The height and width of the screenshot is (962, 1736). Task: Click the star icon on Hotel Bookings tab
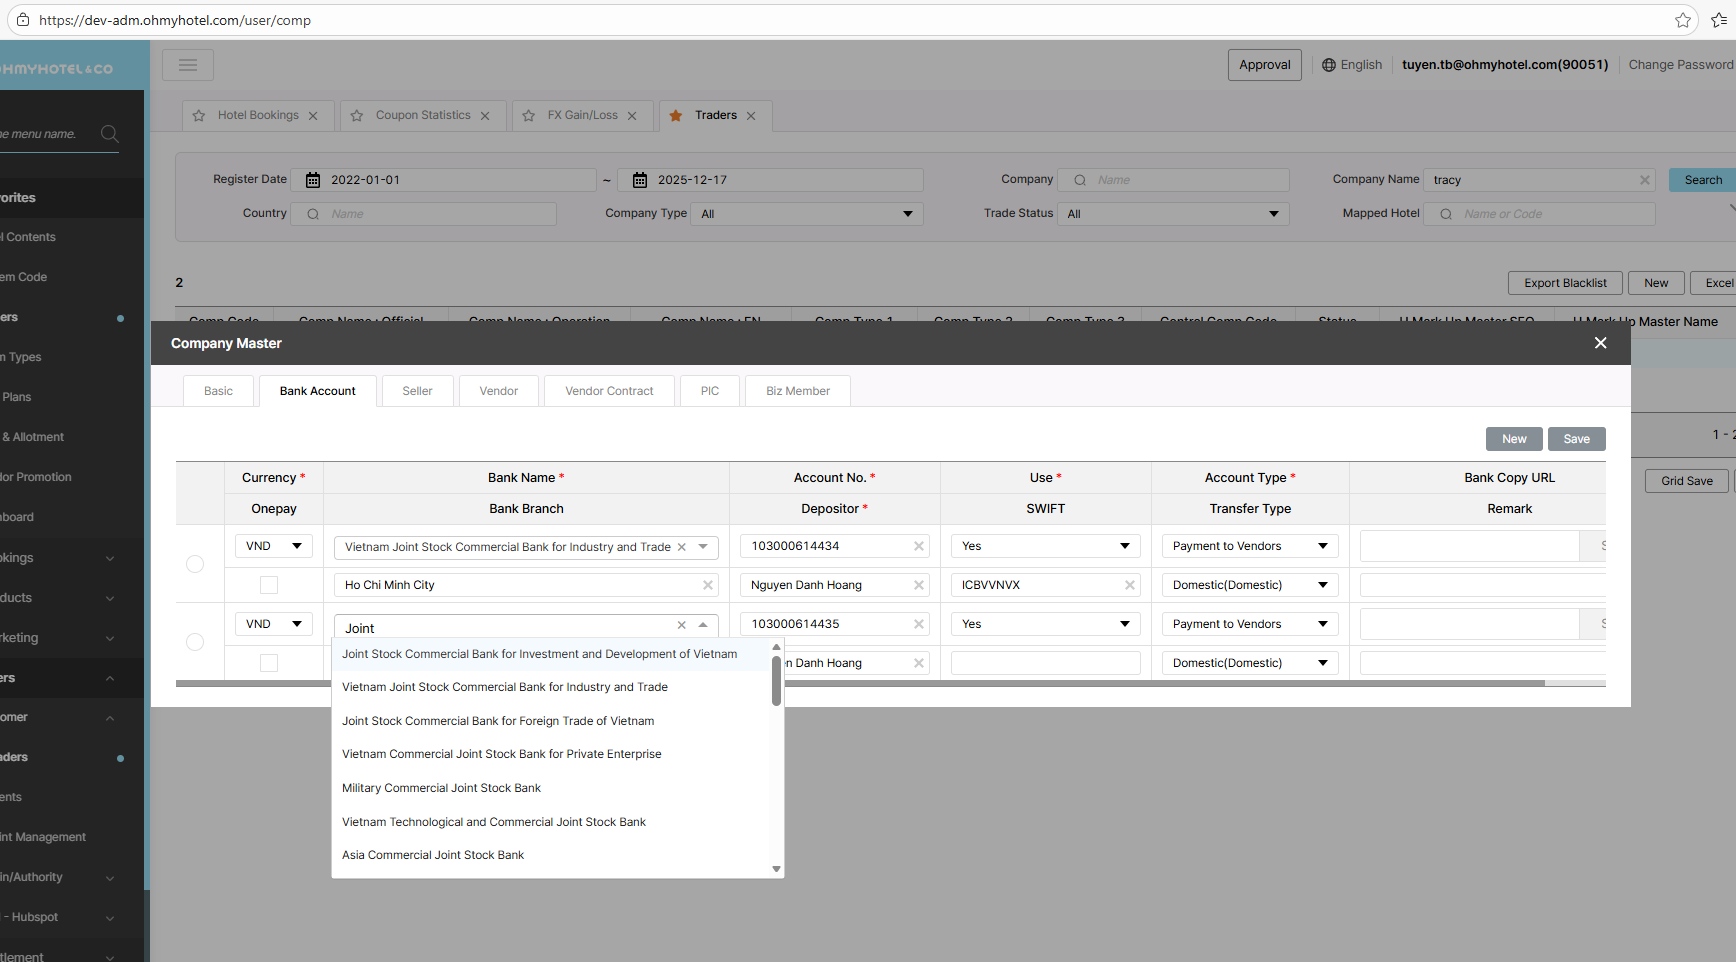[x=199, y=116]
